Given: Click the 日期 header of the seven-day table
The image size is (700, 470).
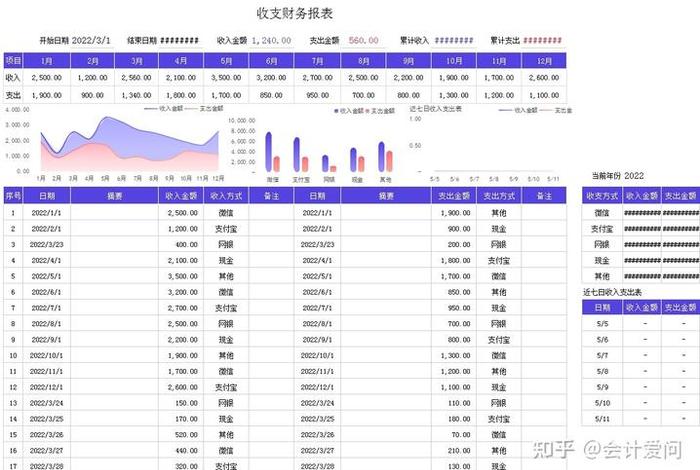Looking at the screenshot, I should click(x=602, y=308).
